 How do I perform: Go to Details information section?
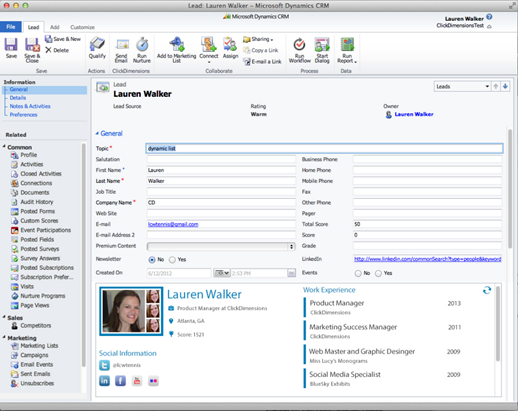[18, 98]
